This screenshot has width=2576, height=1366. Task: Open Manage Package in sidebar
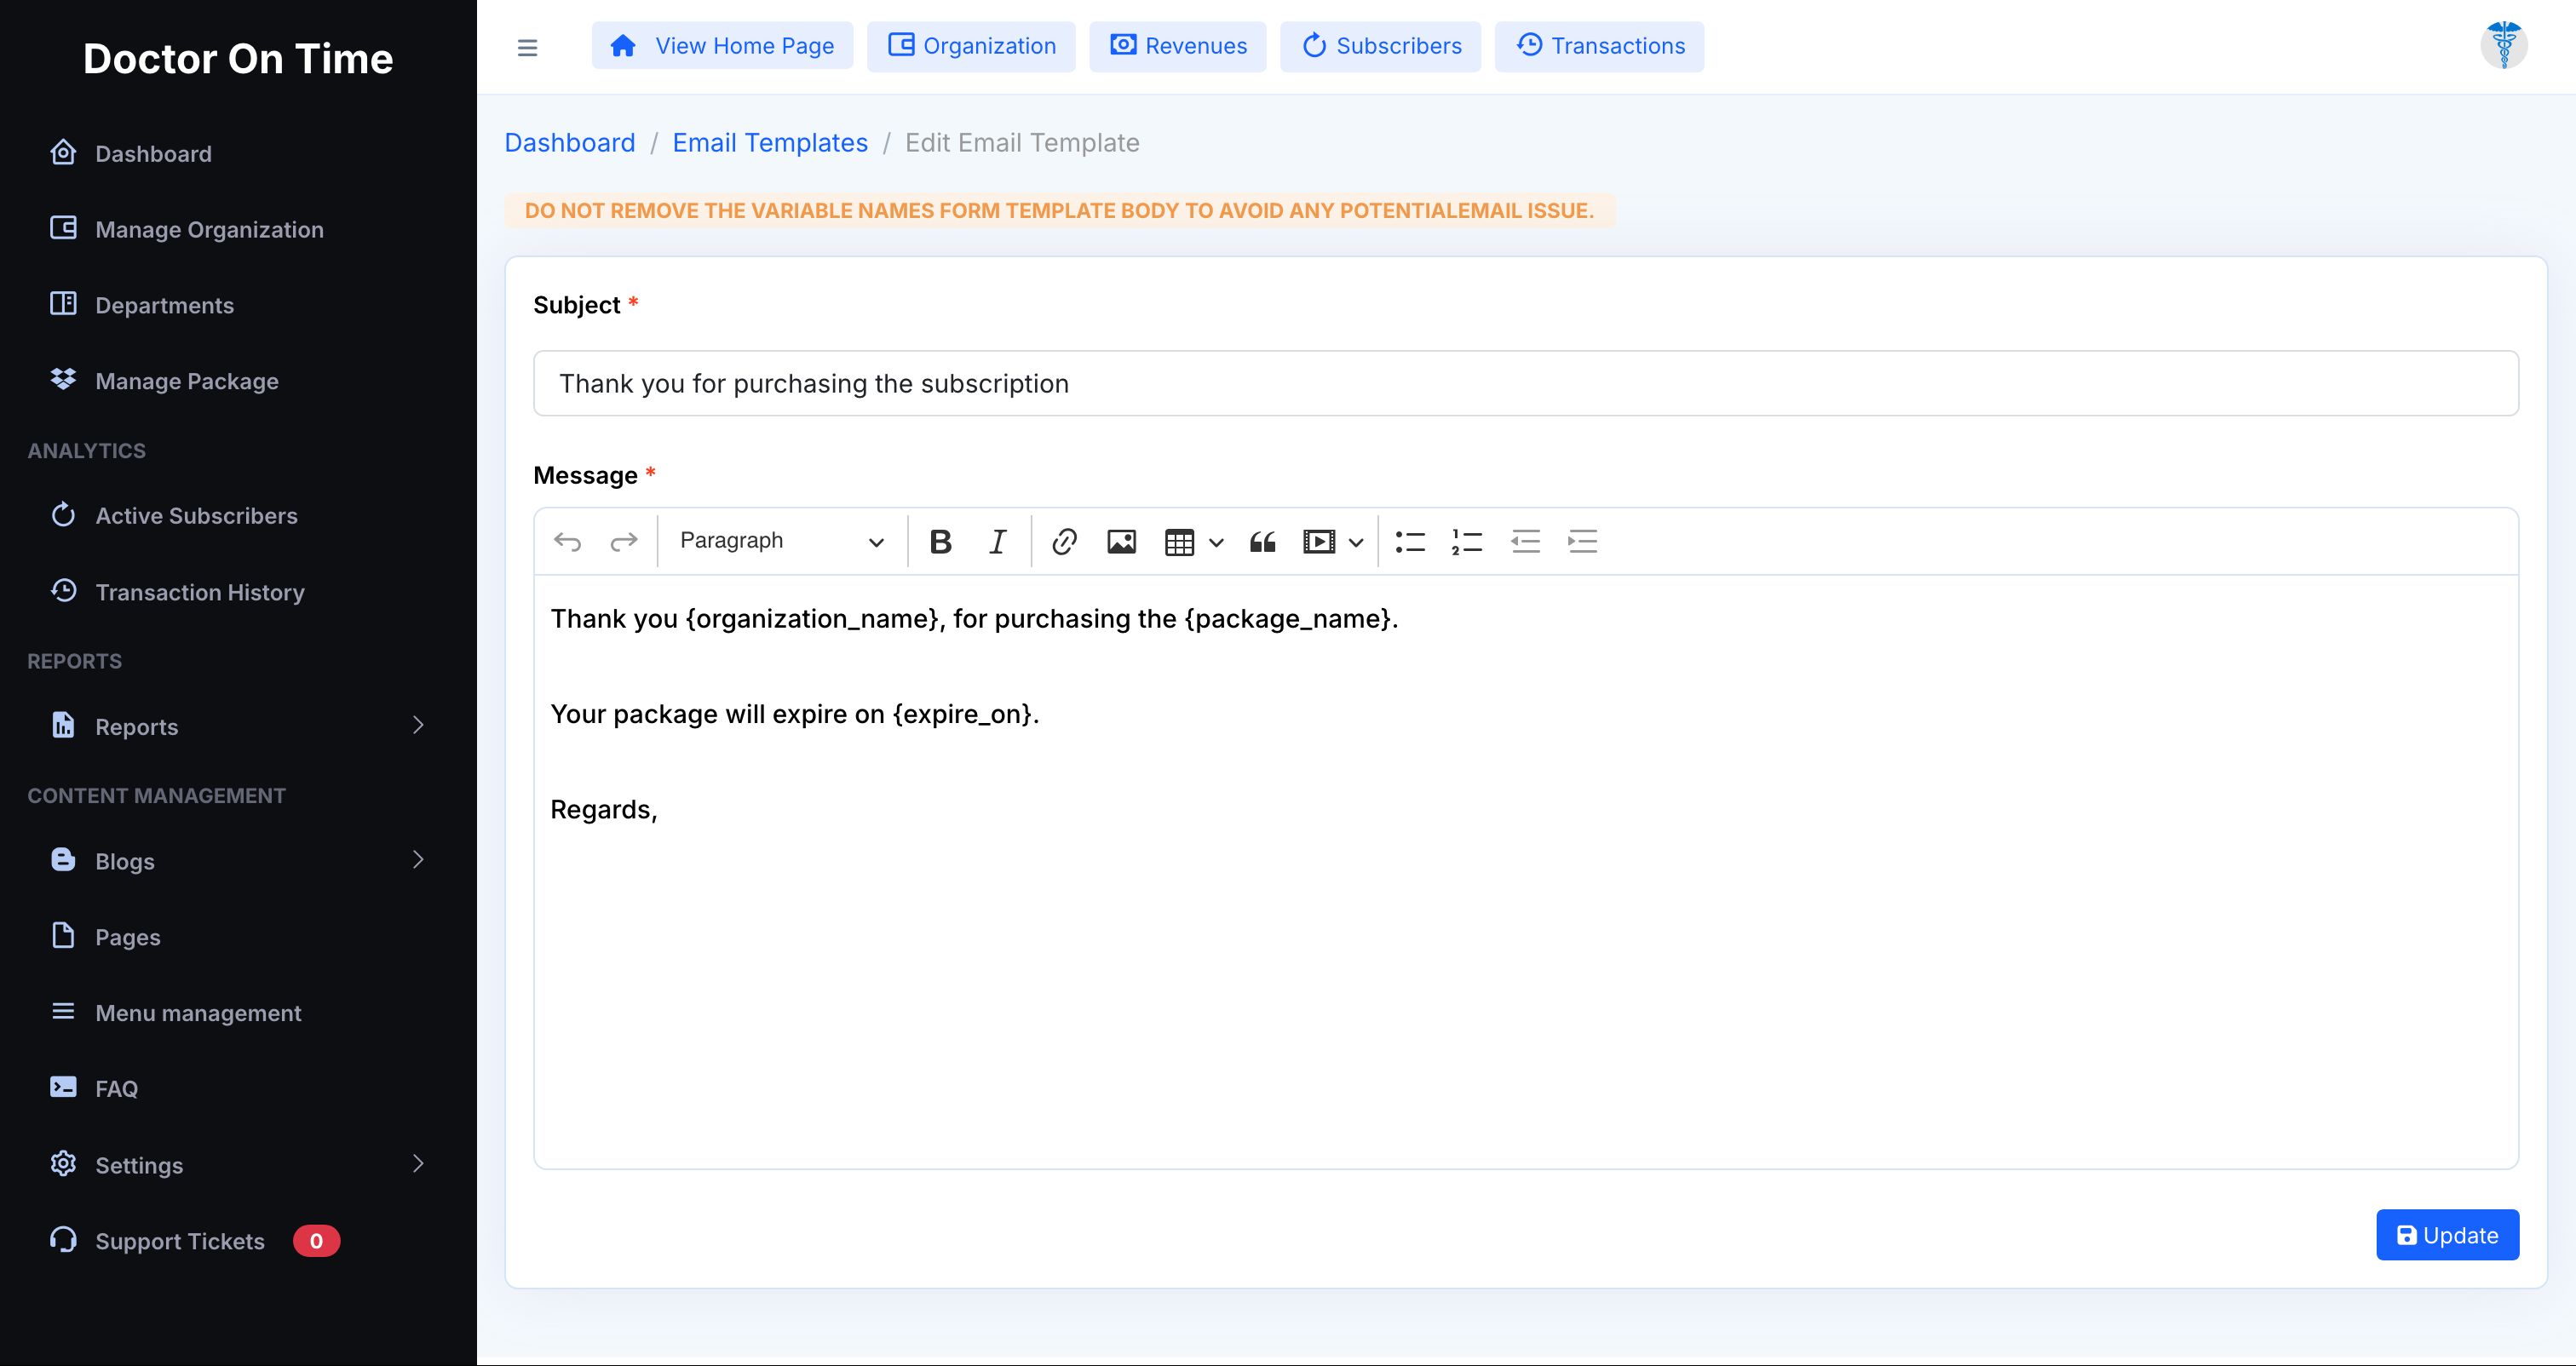(x=186, y=381)
